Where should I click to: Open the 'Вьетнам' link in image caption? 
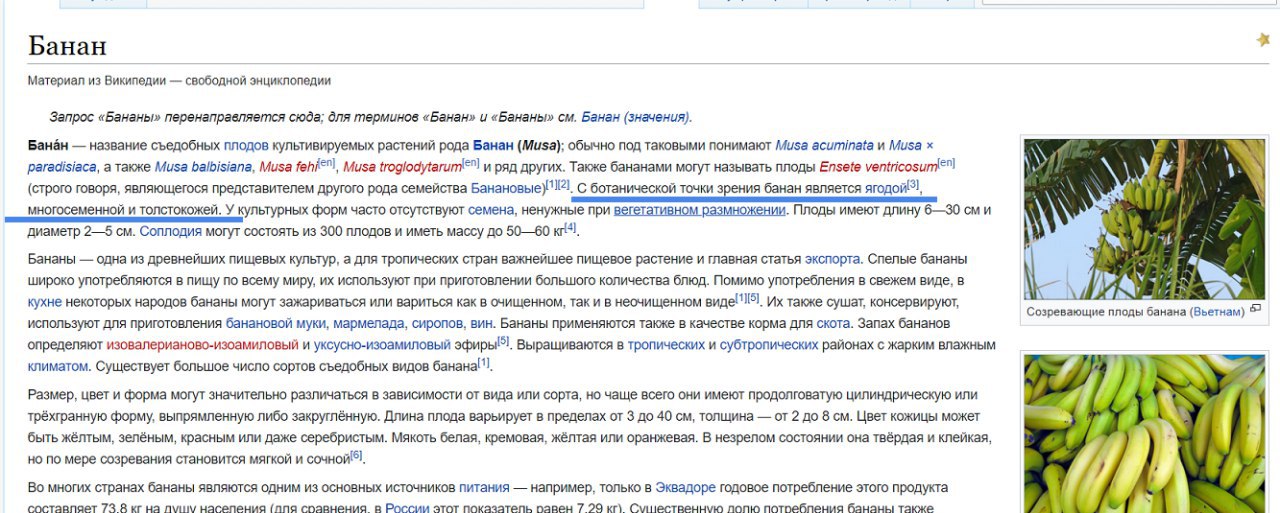pos(1217,312)
